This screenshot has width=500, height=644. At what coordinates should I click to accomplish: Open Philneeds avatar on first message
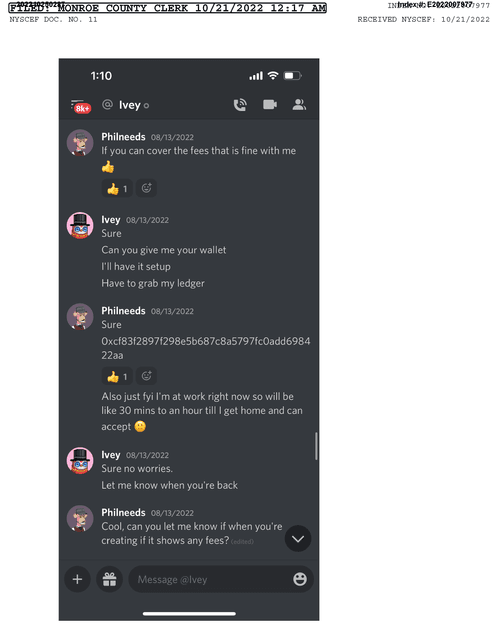[80, 143]
